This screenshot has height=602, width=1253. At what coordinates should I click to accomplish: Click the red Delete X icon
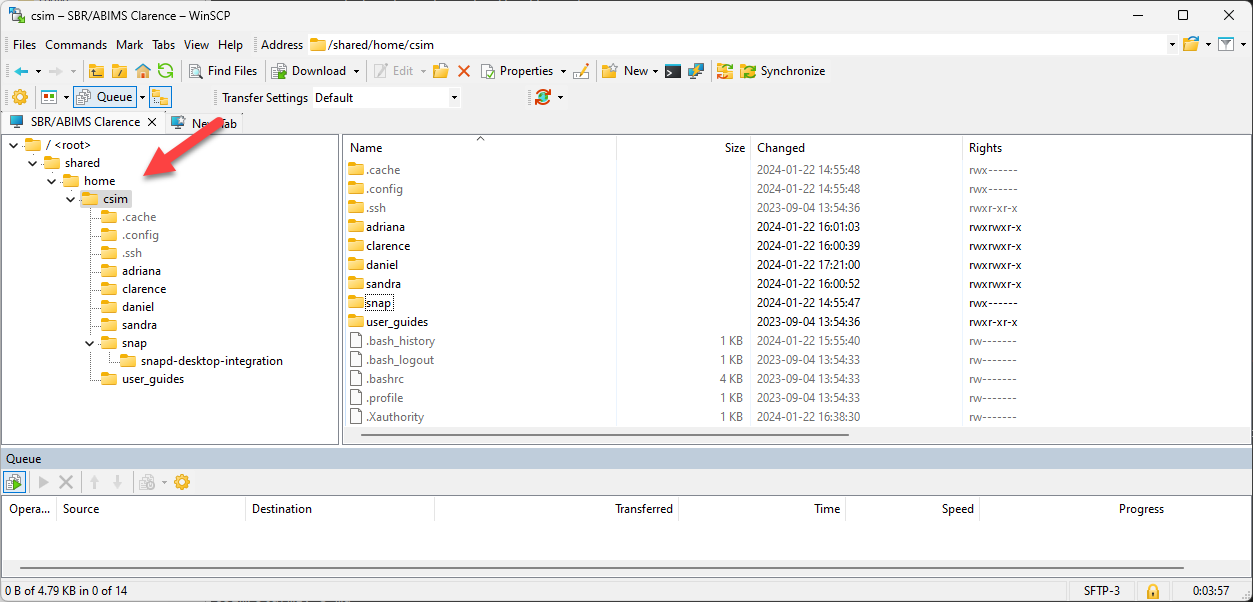coord(464,71)
